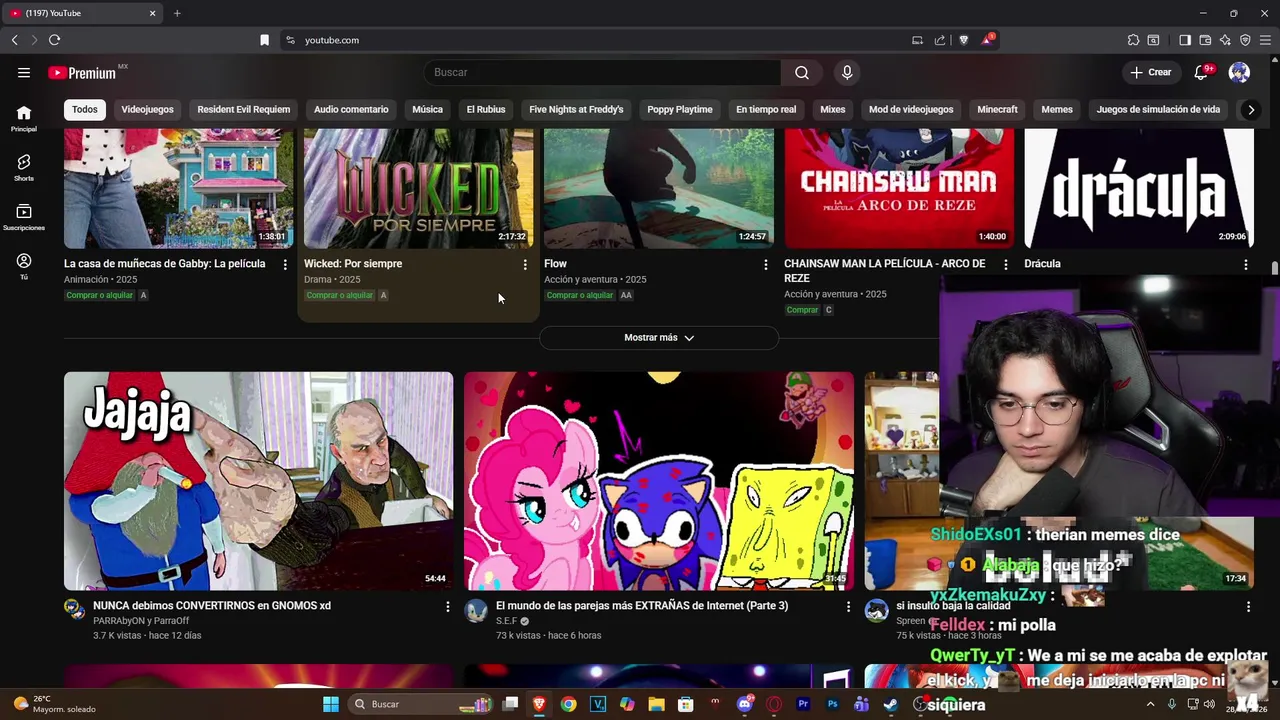Open options for Drácula movie
1280x720 pixels.
coord(1246,264)
